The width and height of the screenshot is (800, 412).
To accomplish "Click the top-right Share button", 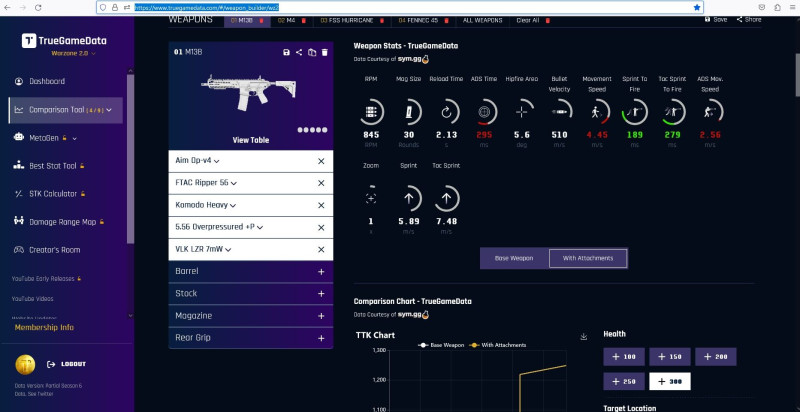I will pyautogui.click(x=749, y=19).
